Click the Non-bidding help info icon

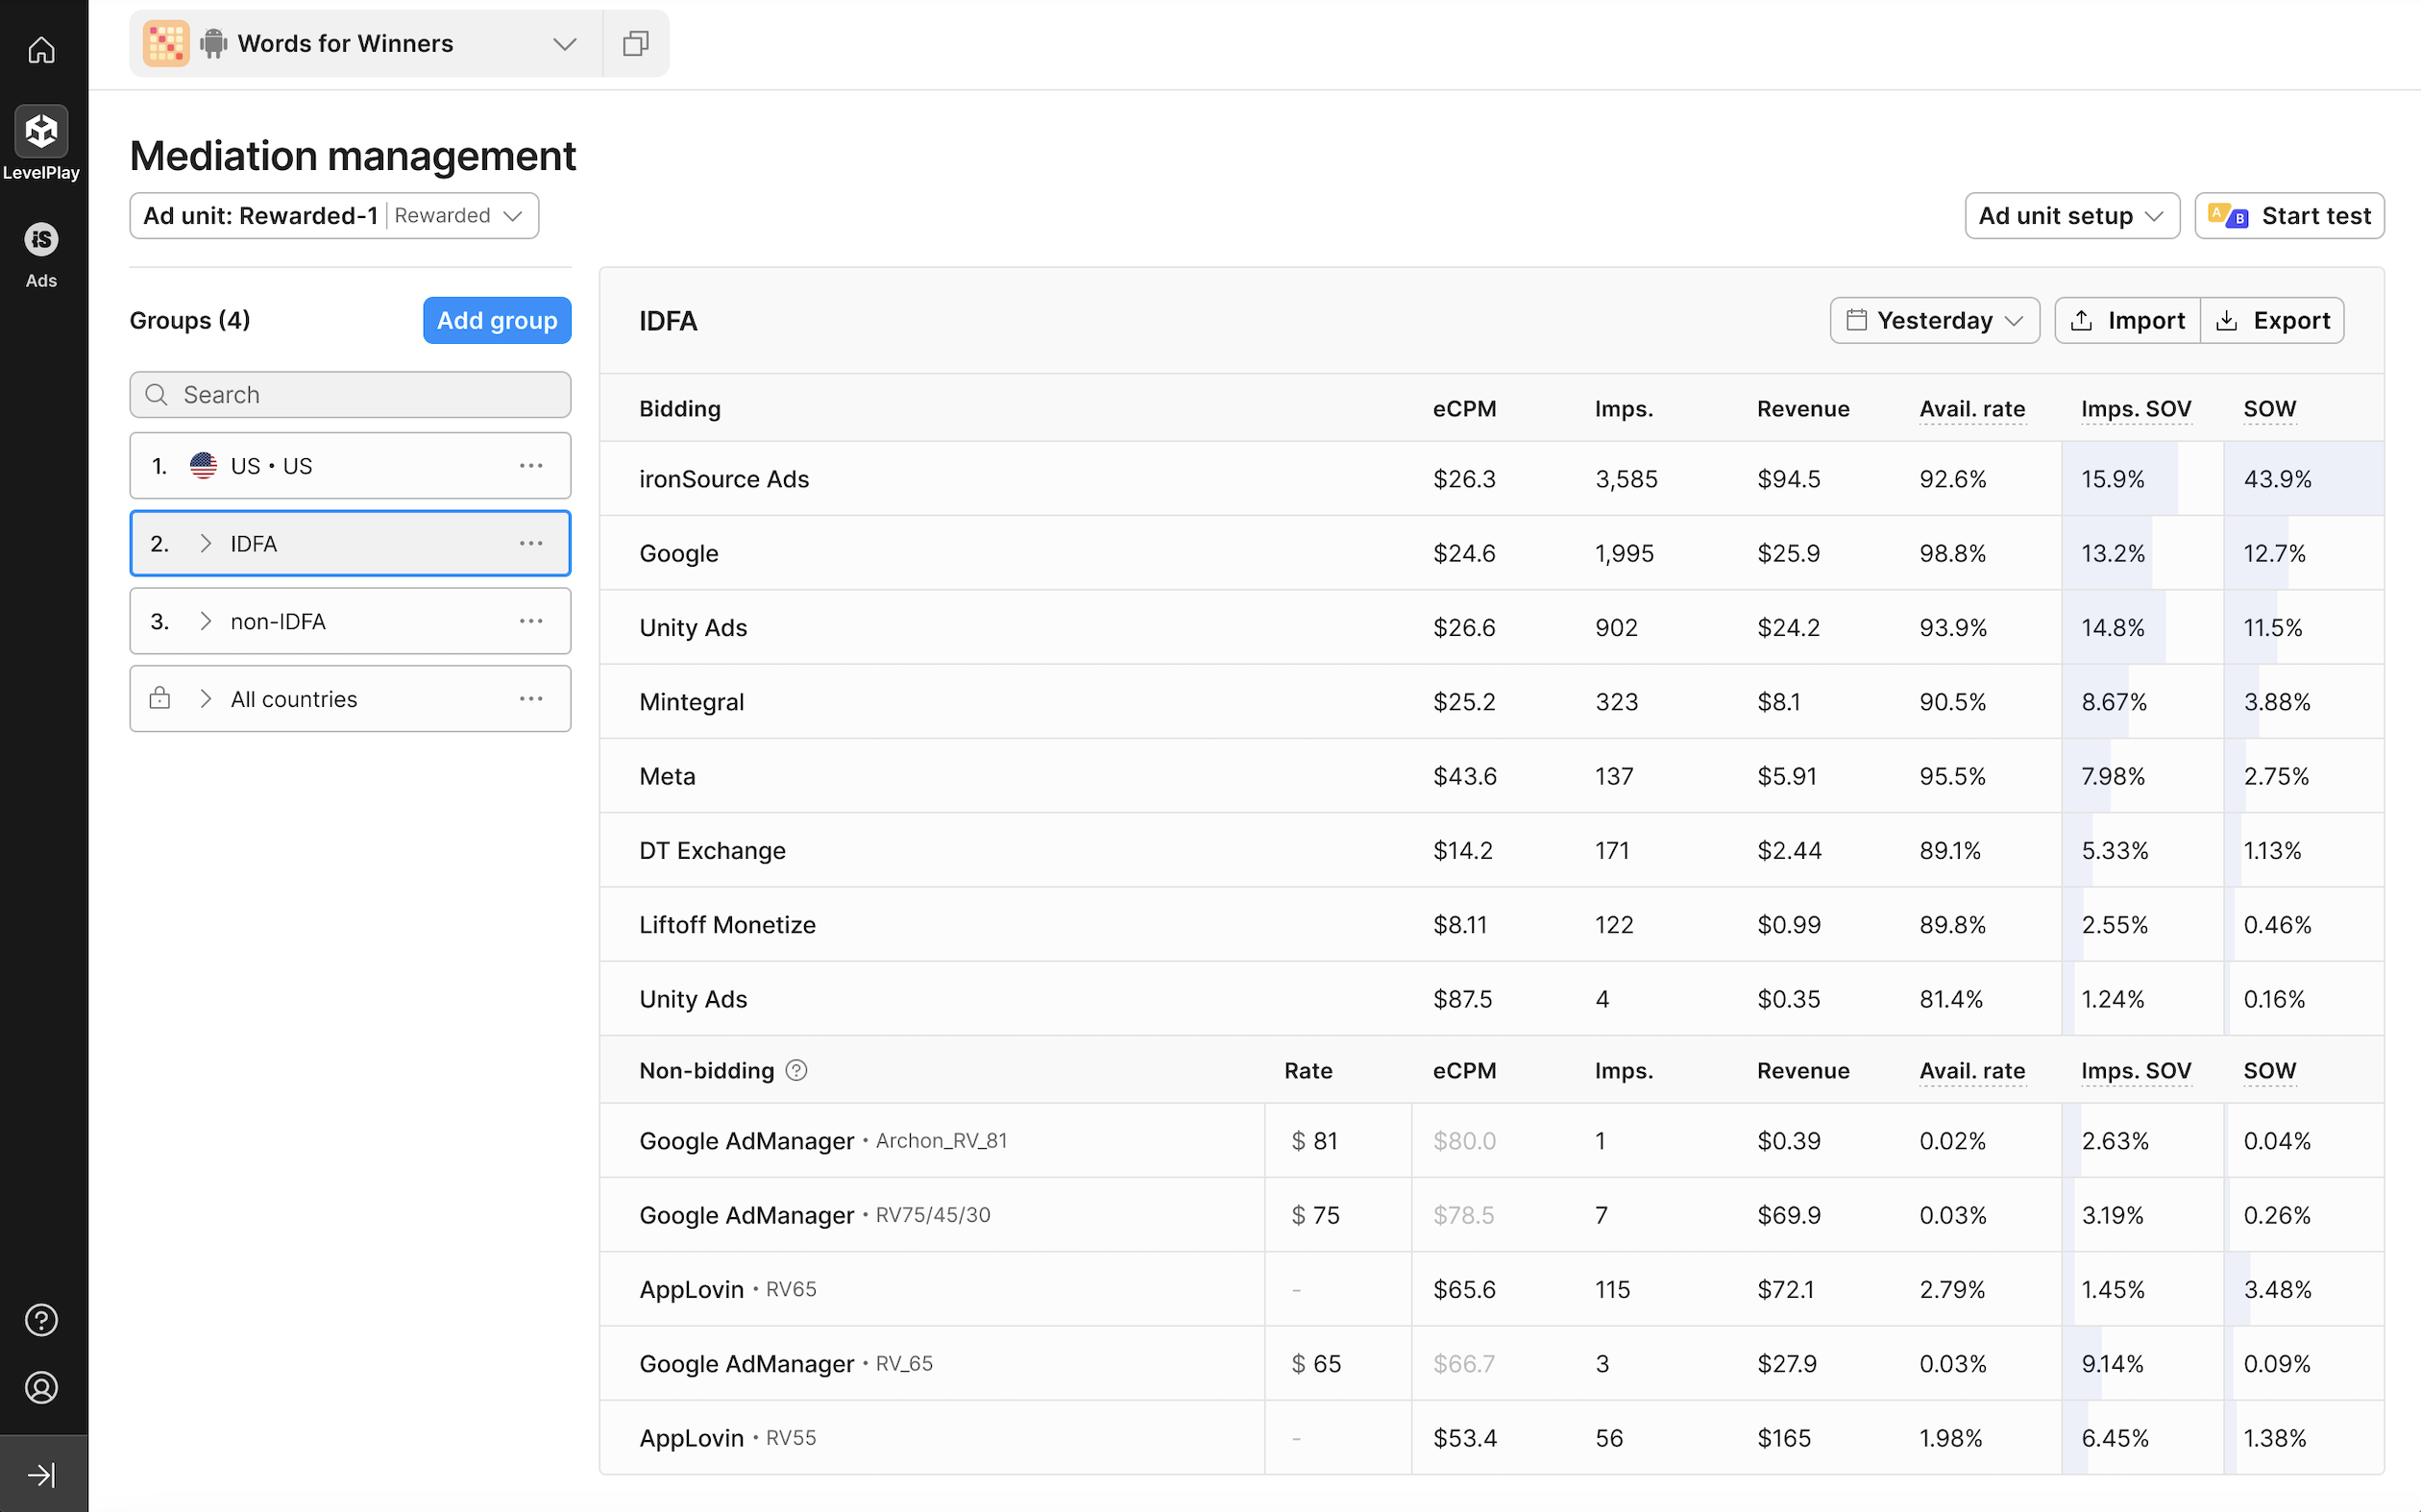pyautogui.click(x=796, y=1070)
